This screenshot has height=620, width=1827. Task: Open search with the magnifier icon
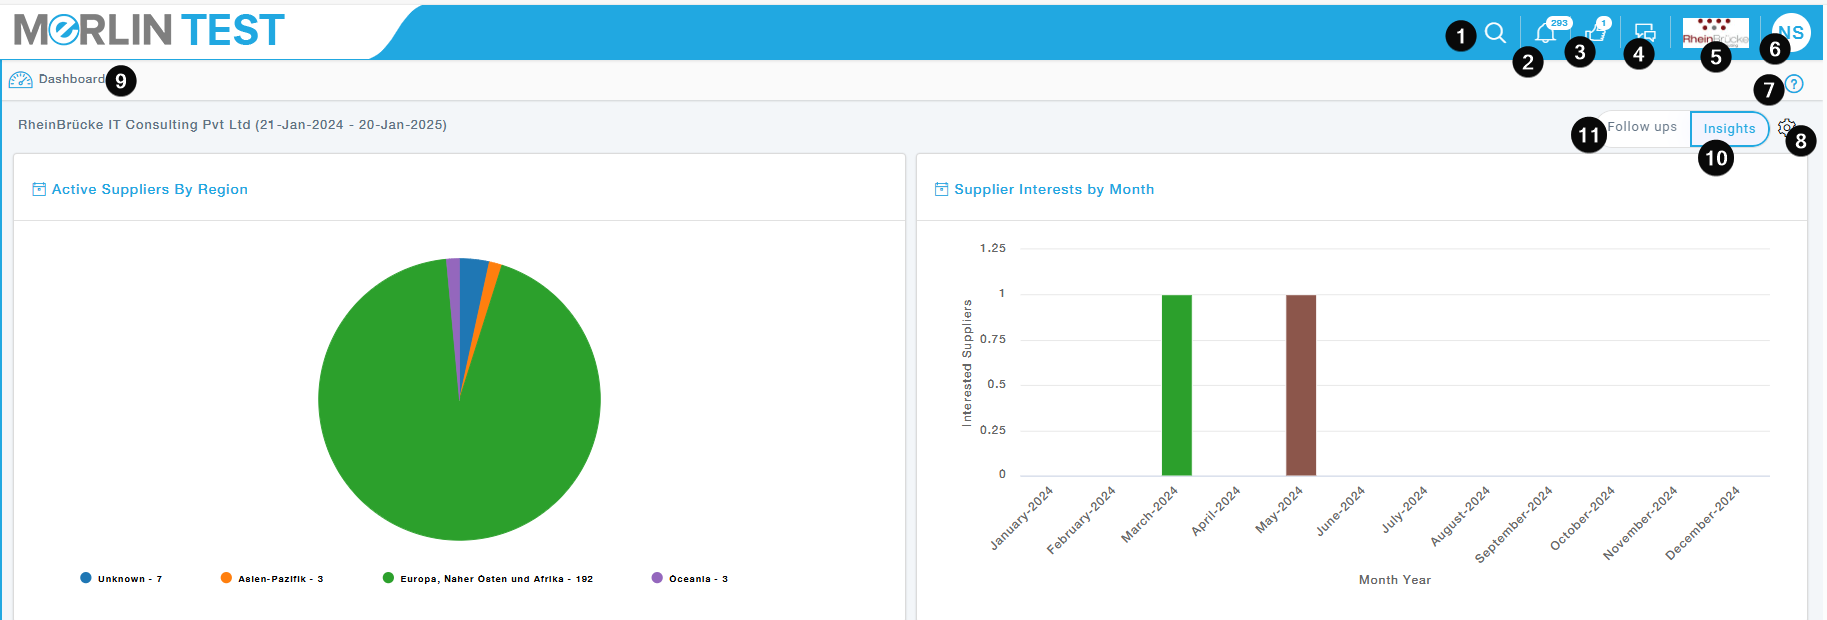coord(1495,33)
